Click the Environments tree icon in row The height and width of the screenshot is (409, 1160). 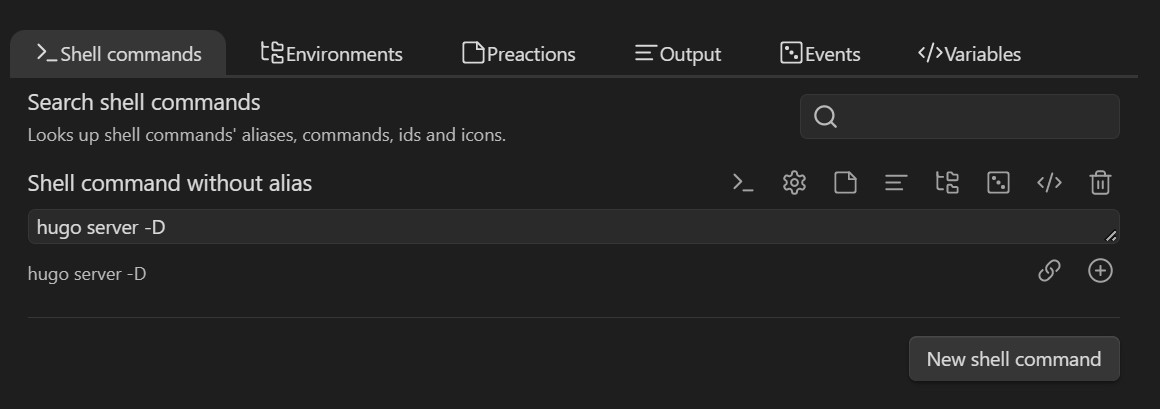947,183
